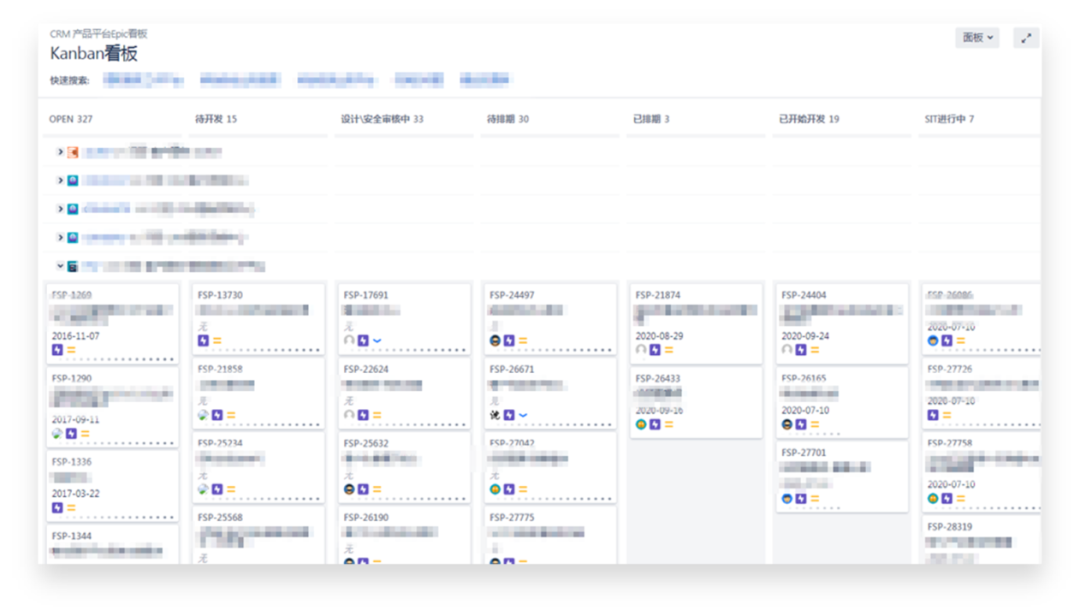Open issue FSP-27726

(951, 369)
